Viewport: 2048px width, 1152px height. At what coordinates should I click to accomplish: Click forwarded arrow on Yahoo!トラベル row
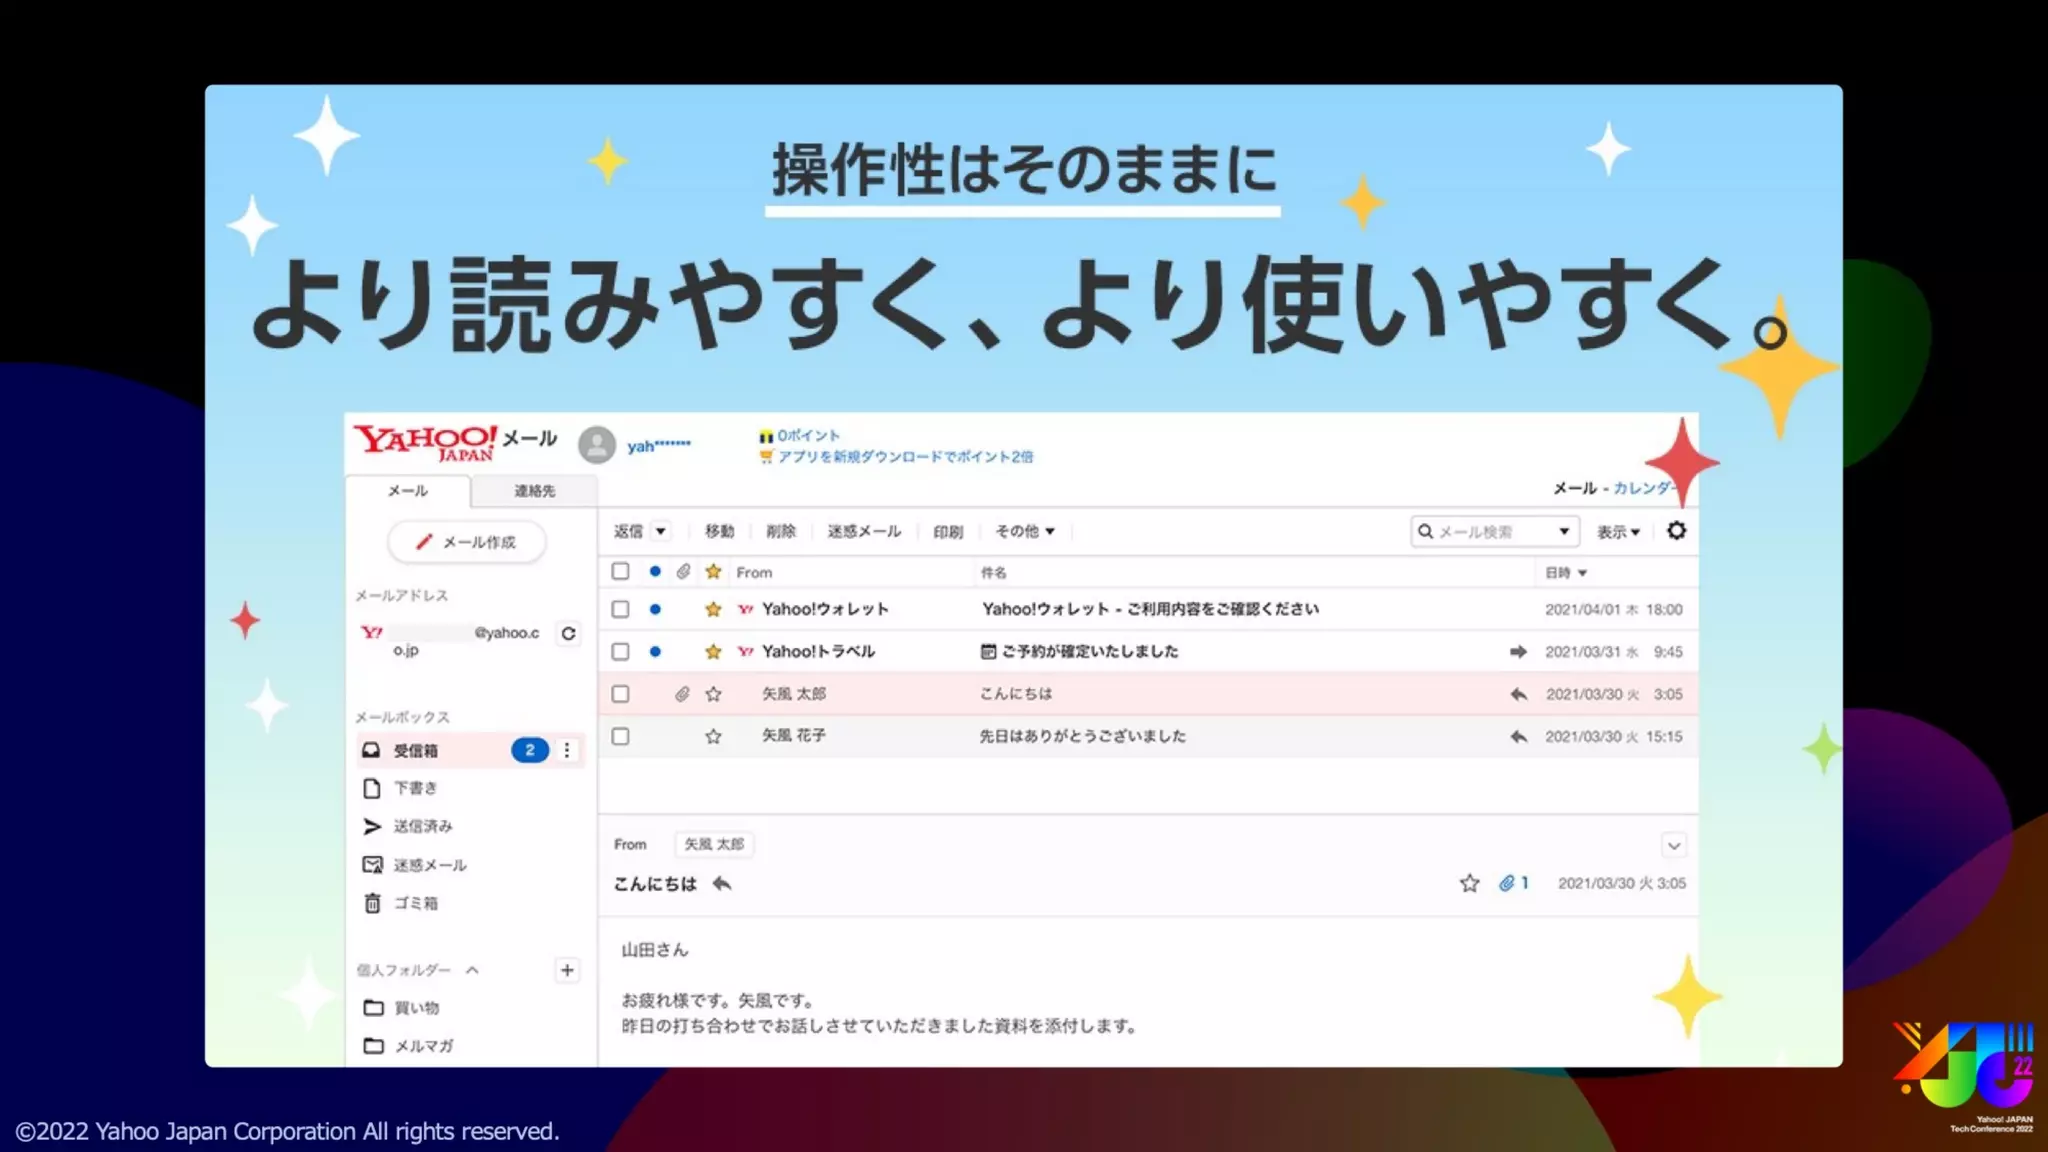click(x=1518, y=652)
